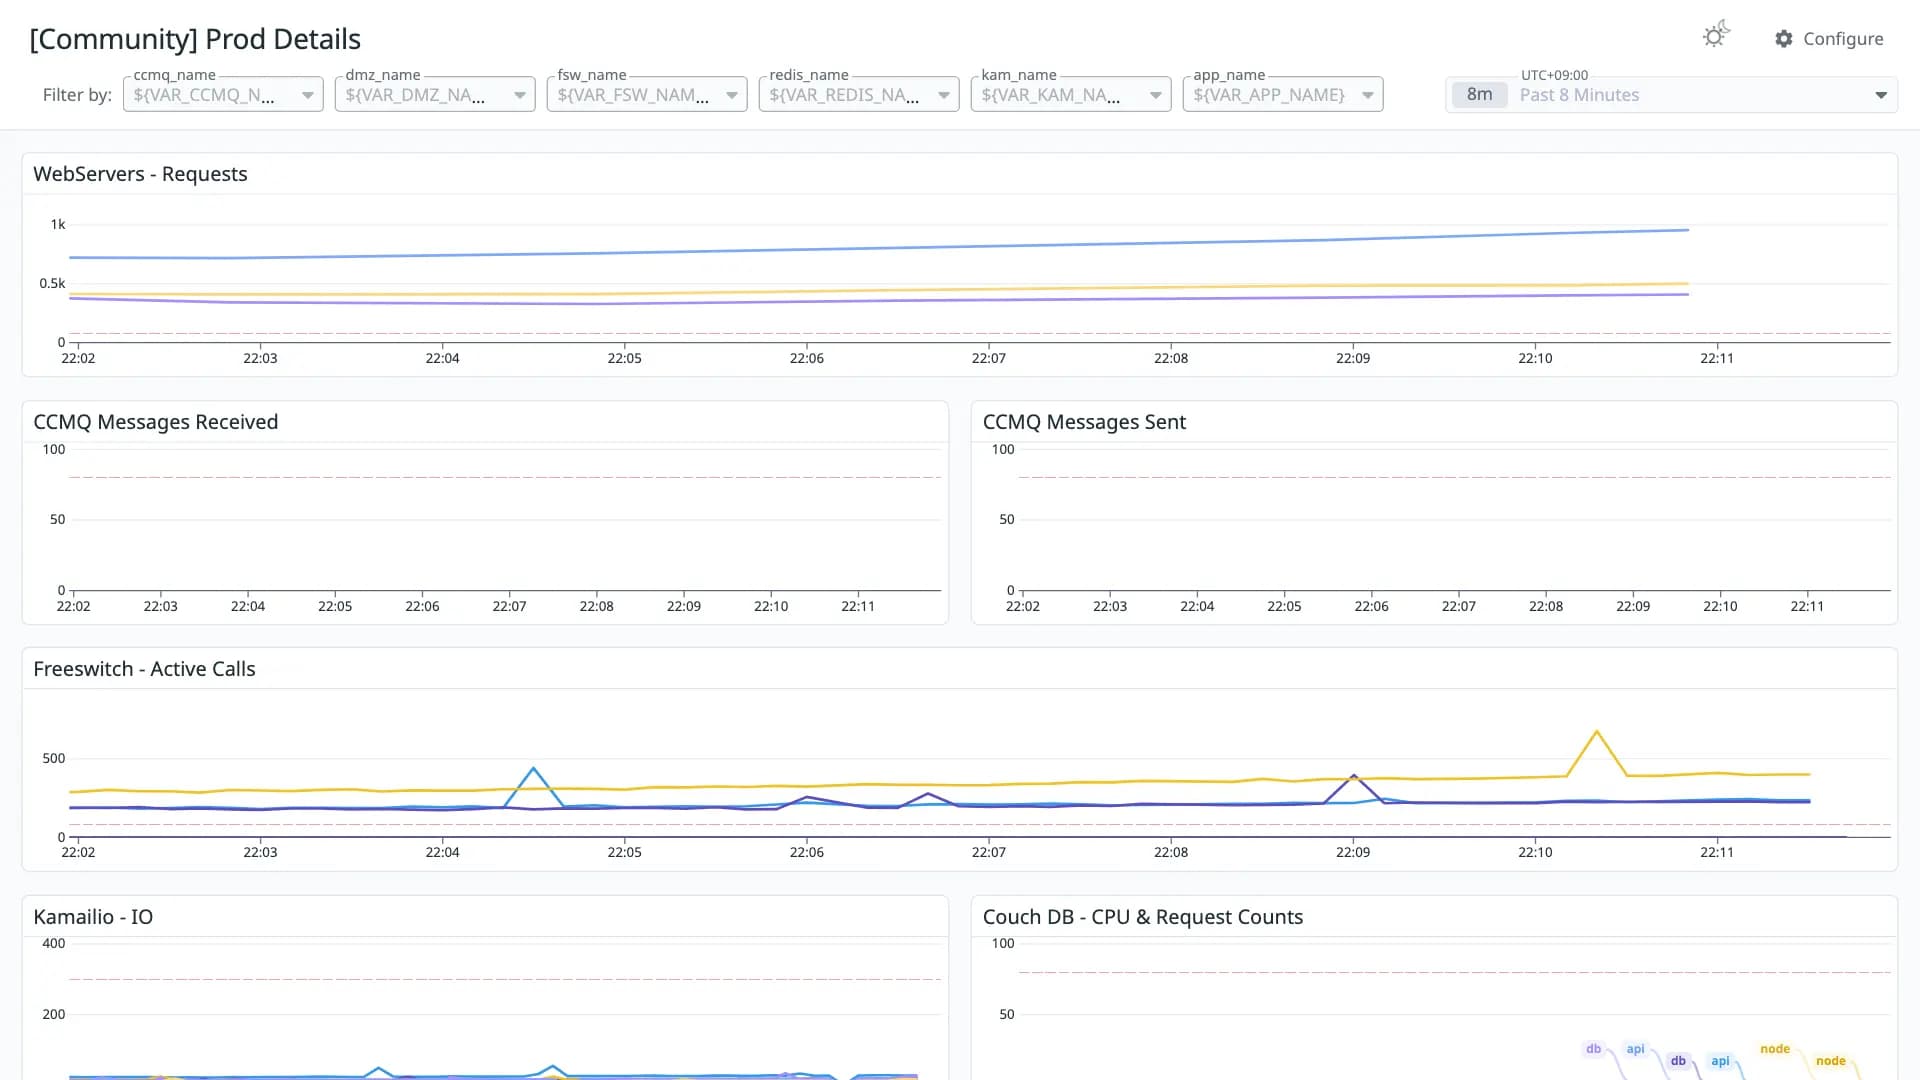Open the Past 8 Minutes time range selector
The image size is (1920, 1080).
(x=1671, y=94)
